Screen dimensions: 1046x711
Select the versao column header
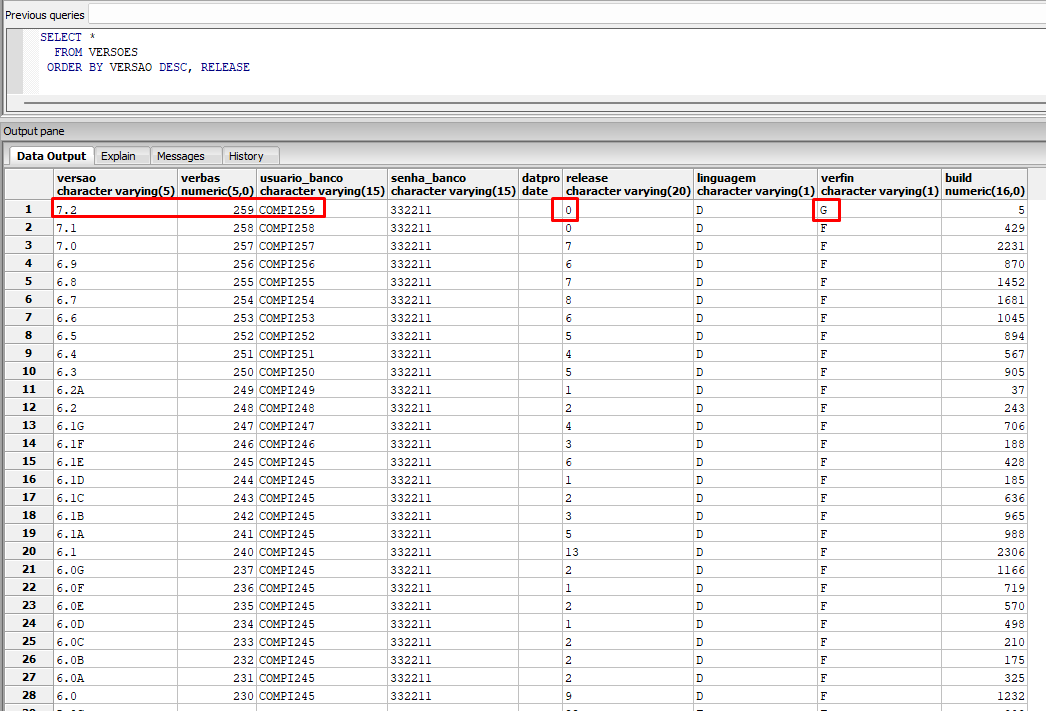115,184
